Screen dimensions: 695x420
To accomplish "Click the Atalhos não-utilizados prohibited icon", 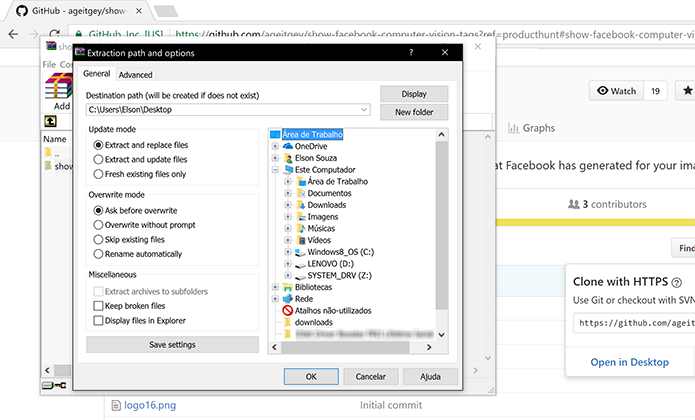I will coord(288,311).
